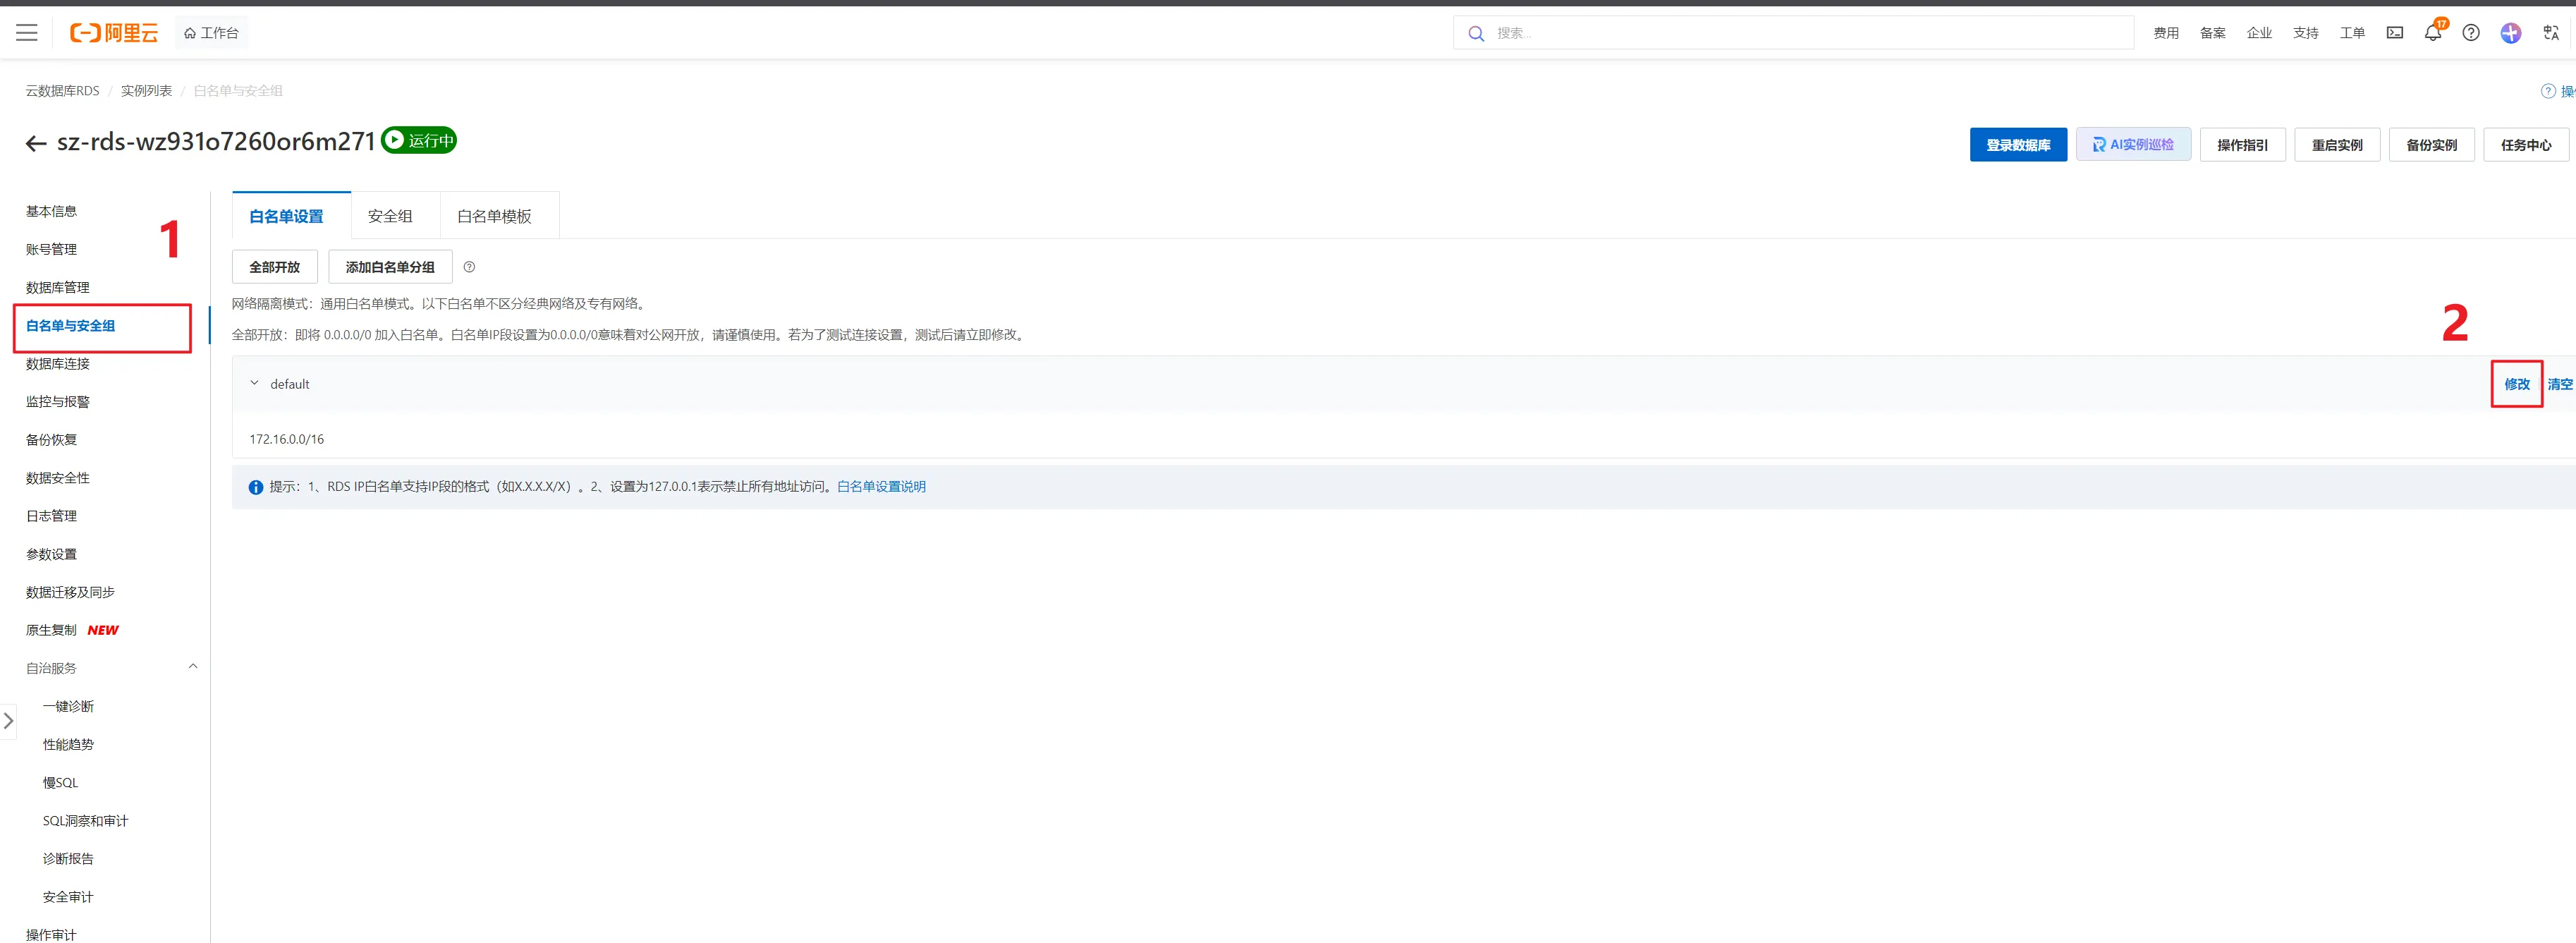The image size is (2576, 943).
Task: Switch to the 白名单模板 tab
Action: (494, 216)
